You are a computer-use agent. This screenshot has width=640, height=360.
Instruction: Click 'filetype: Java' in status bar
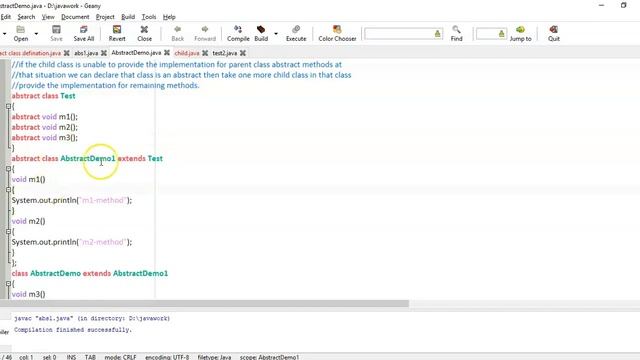click(x=214, y=357)
